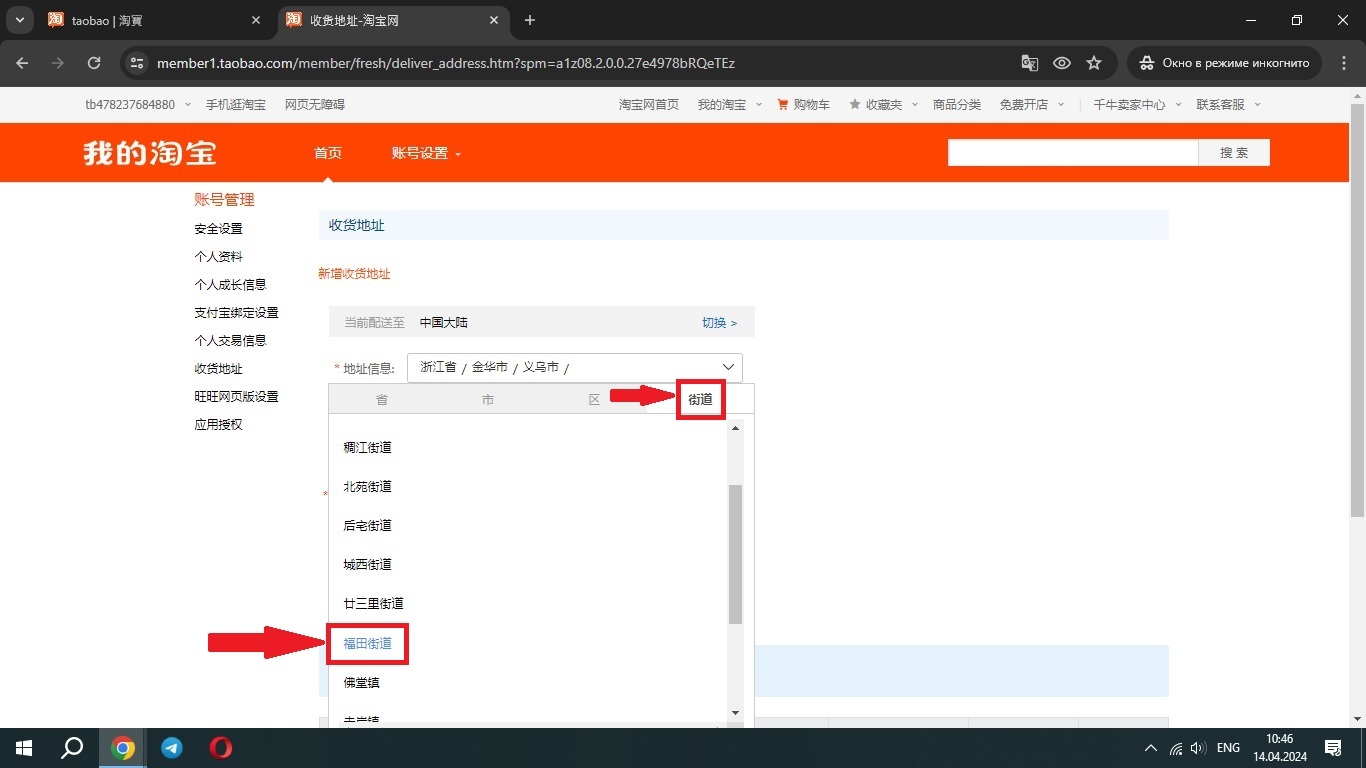Click the incognito mode indicator button

[1225, 63]
